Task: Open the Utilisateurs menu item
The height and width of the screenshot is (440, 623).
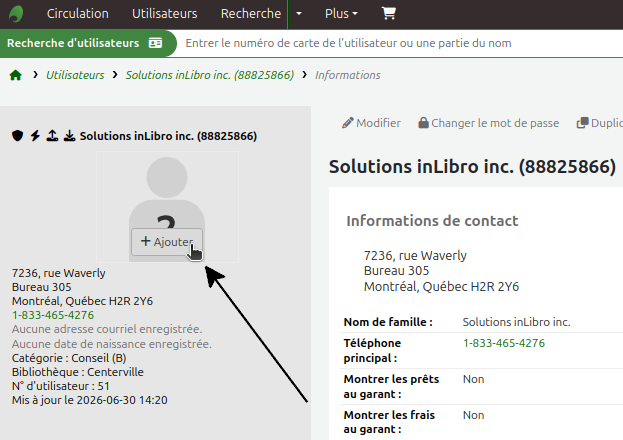Action: pos(164,14)
